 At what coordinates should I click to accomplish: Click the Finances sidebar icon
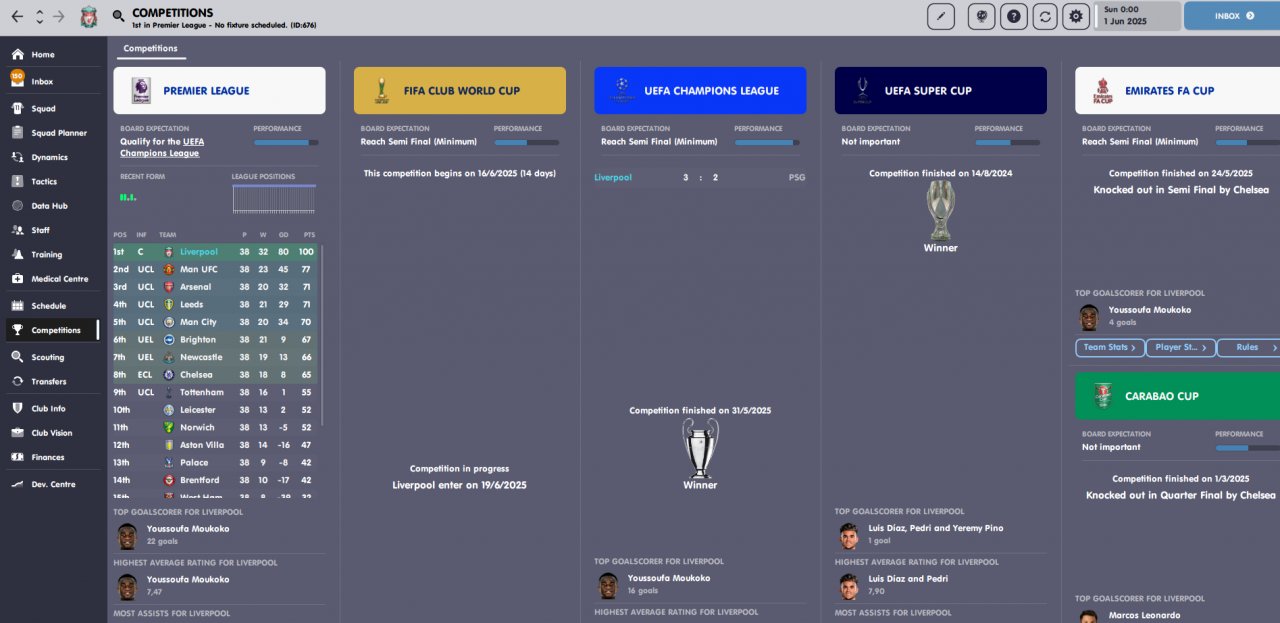click(x=18, y=457)
